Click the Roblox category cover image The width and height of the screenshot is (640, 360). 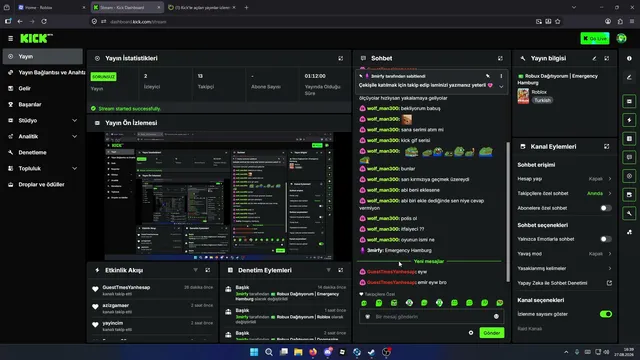[523, 96]
